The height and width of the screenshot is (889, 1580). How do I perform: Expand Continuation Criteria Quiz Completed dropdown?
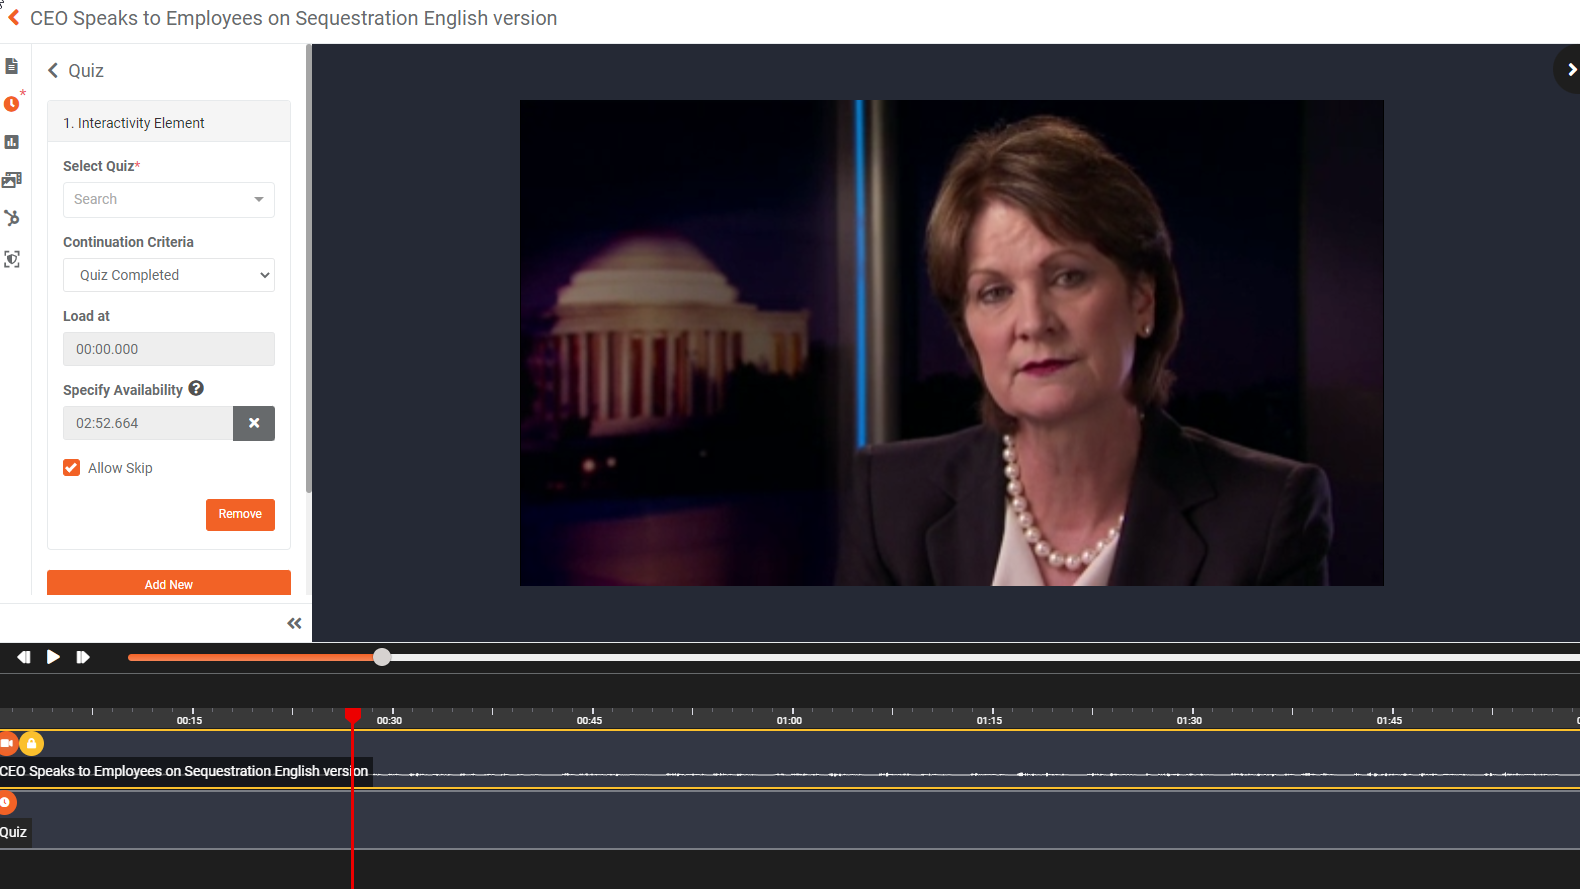click(168, 275)
